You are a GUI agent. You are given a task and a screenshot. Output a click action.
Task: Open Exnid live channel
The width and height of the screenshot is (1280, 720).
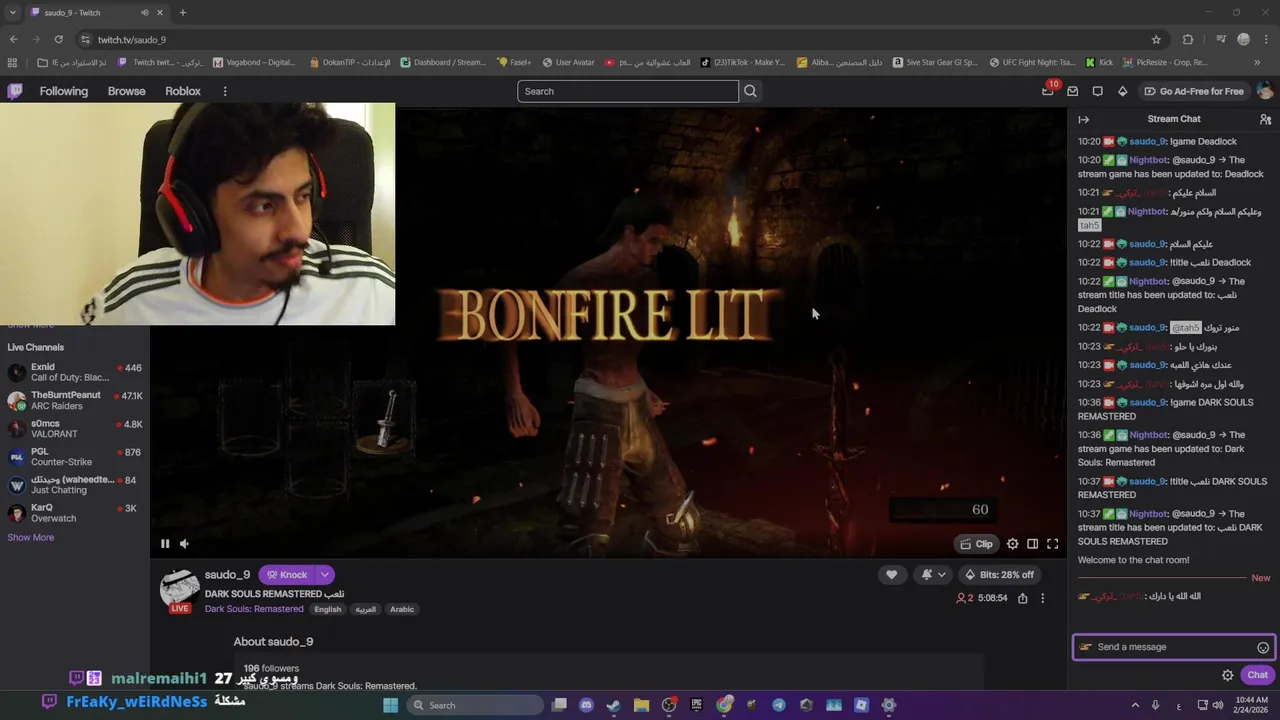(75, 372)
